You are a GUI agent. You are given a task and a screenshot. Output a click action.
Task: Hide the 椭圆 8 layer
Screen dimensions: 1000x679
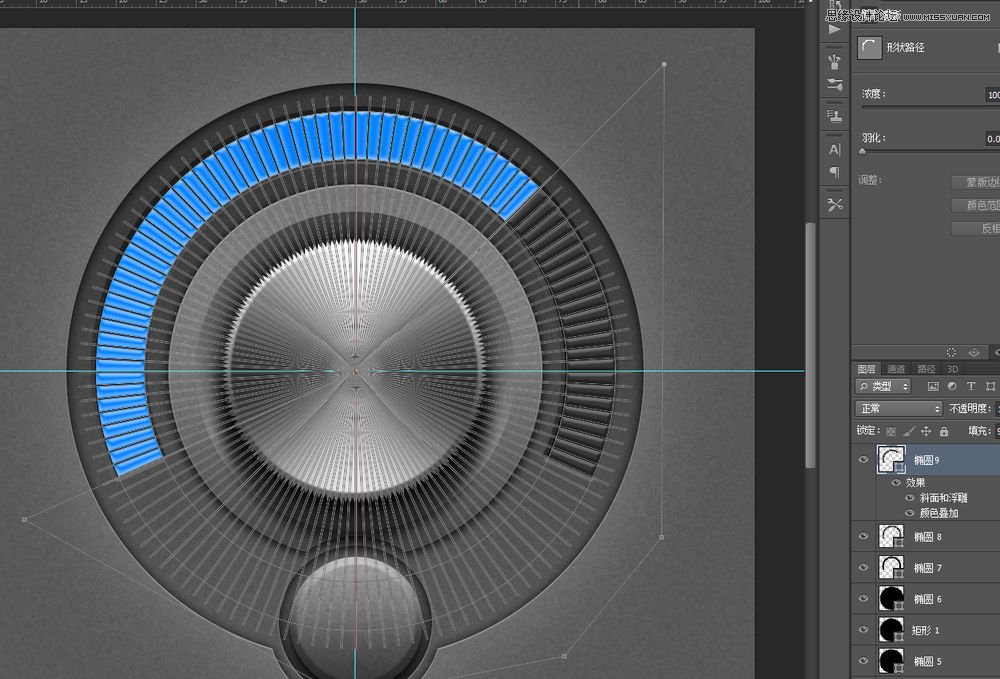tap(864, 537)
